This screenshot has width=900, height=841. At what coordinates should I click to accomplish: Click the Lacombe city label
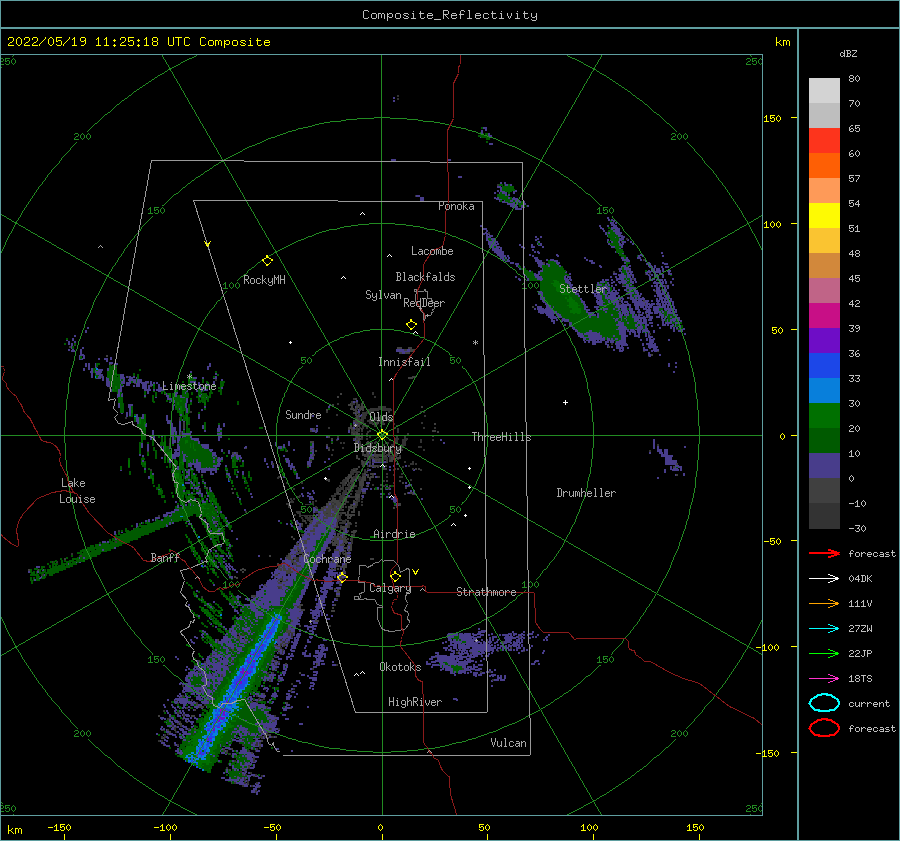pyautogui.click(x=432, y=251)
